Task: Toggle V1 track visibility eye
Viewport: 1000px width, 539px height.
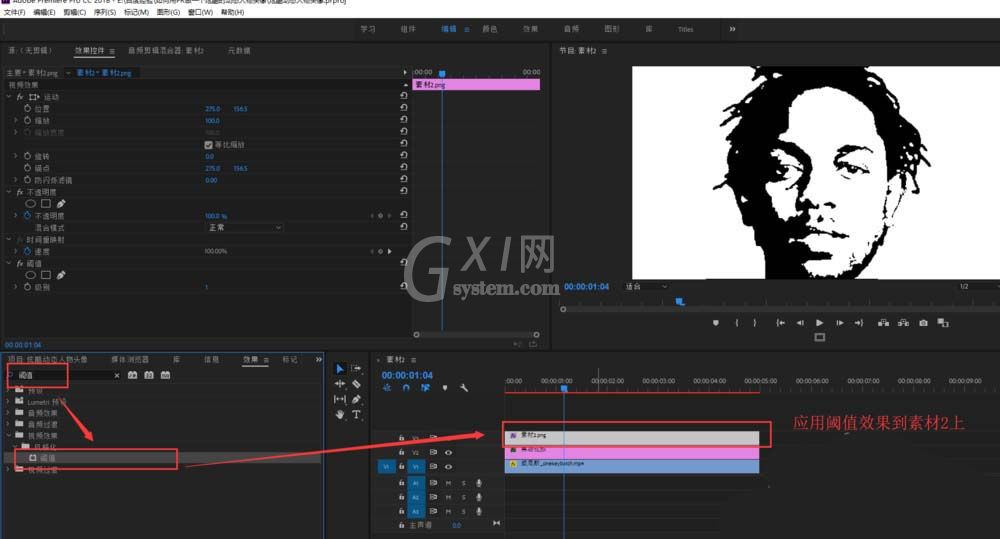Action: (448, 467)
